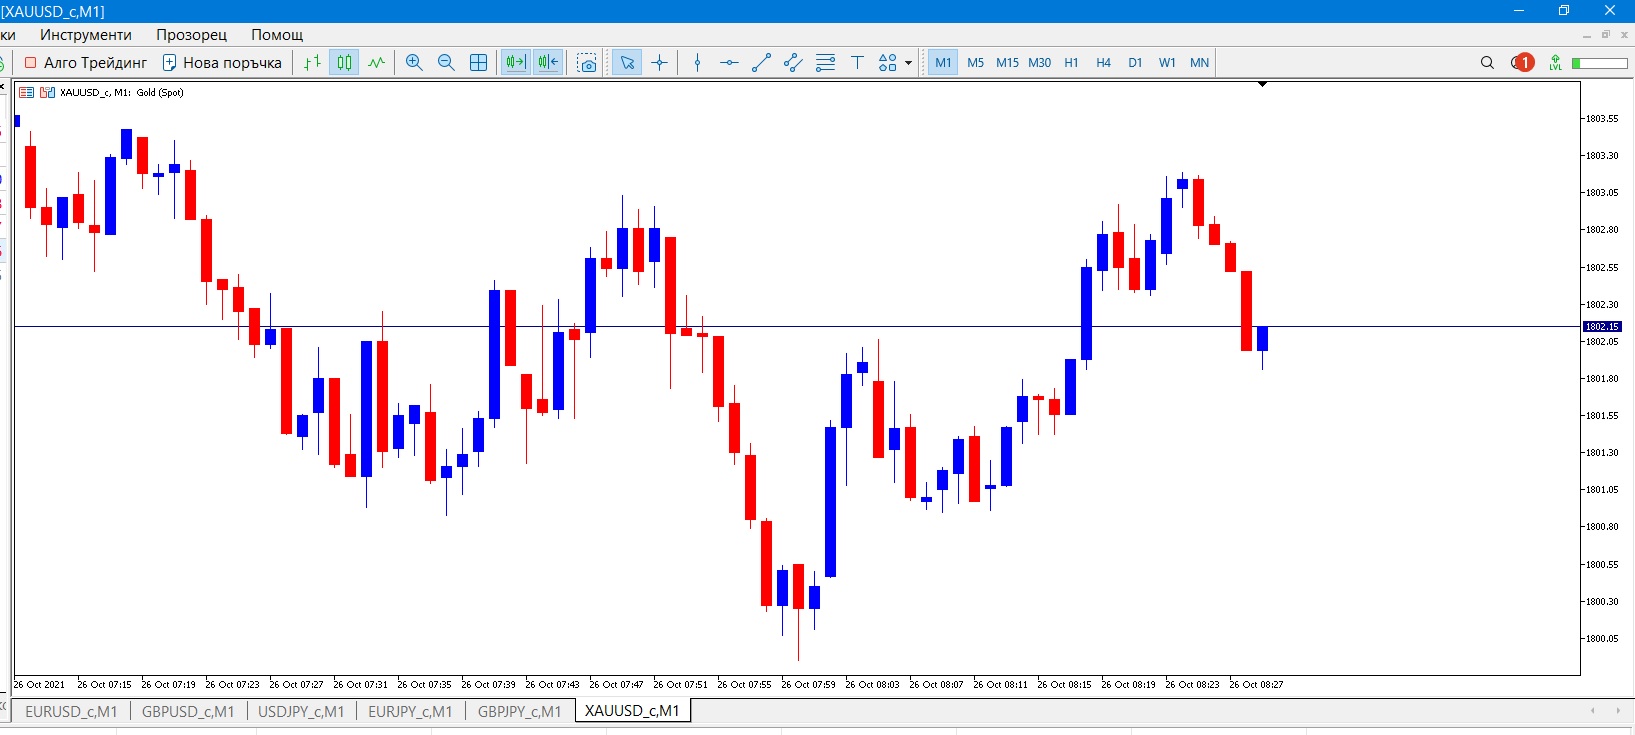Toggle auto scroll chart to latest bar
Image resolution: width=1635 pixels, height=735 pixels.
[516, 62]
